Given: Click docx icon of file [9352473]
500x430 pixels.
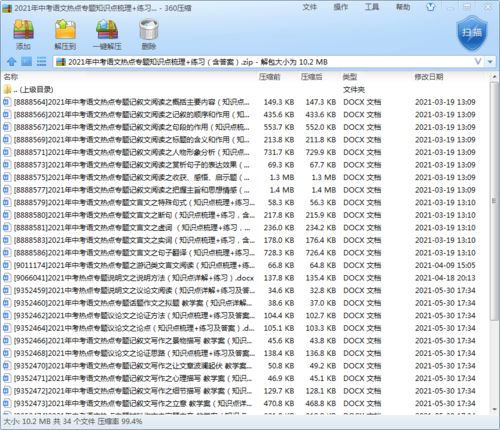Looking at the screenshot, I should coord(6,403).
